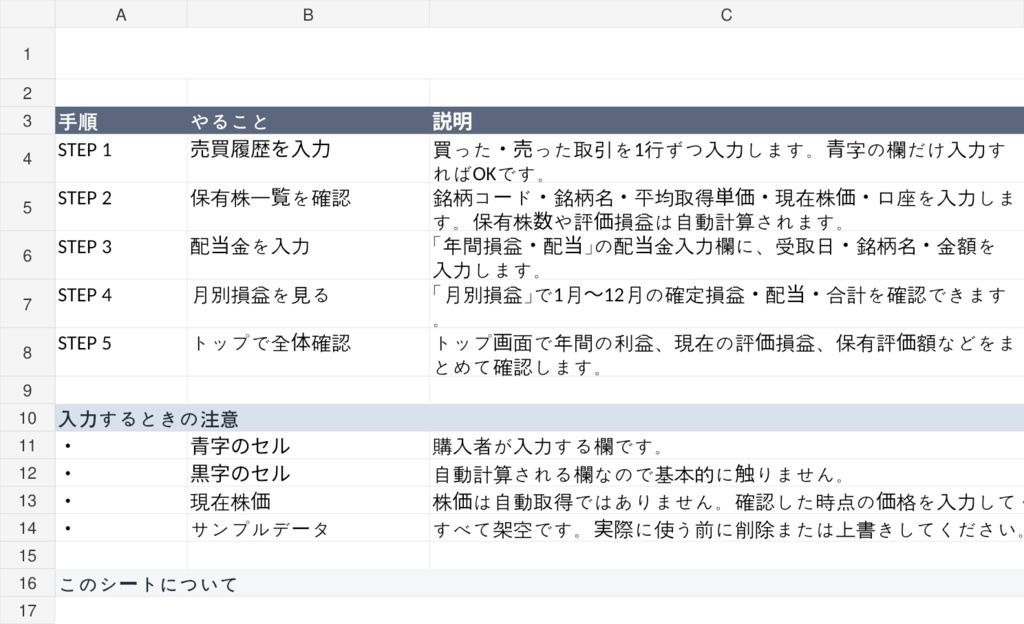Click the やること header cell
Screen dimensions: 1024x624
[308, 121]
